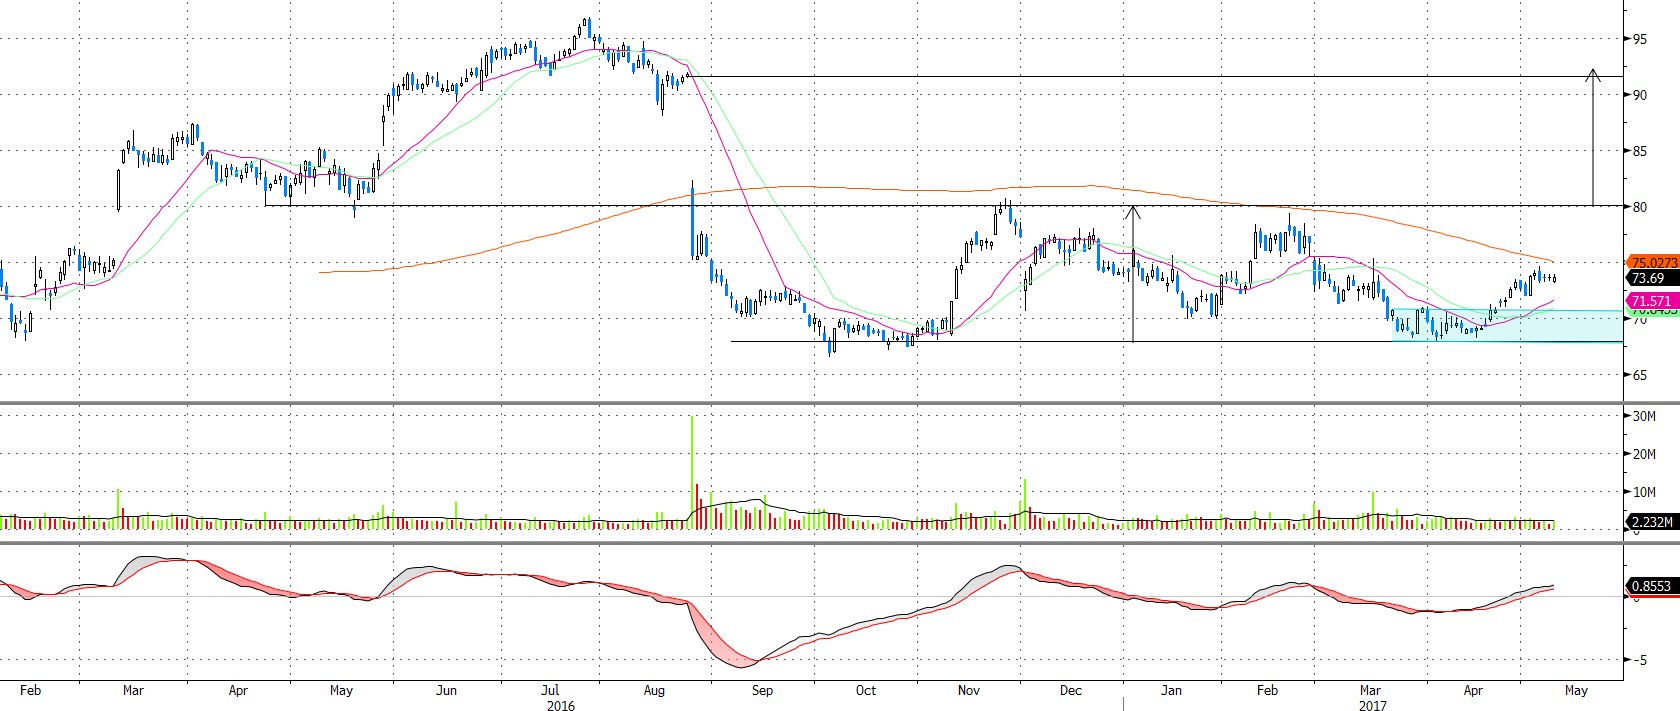Select the 85 price axis label
The image size is (1680, 711).
1640,151
